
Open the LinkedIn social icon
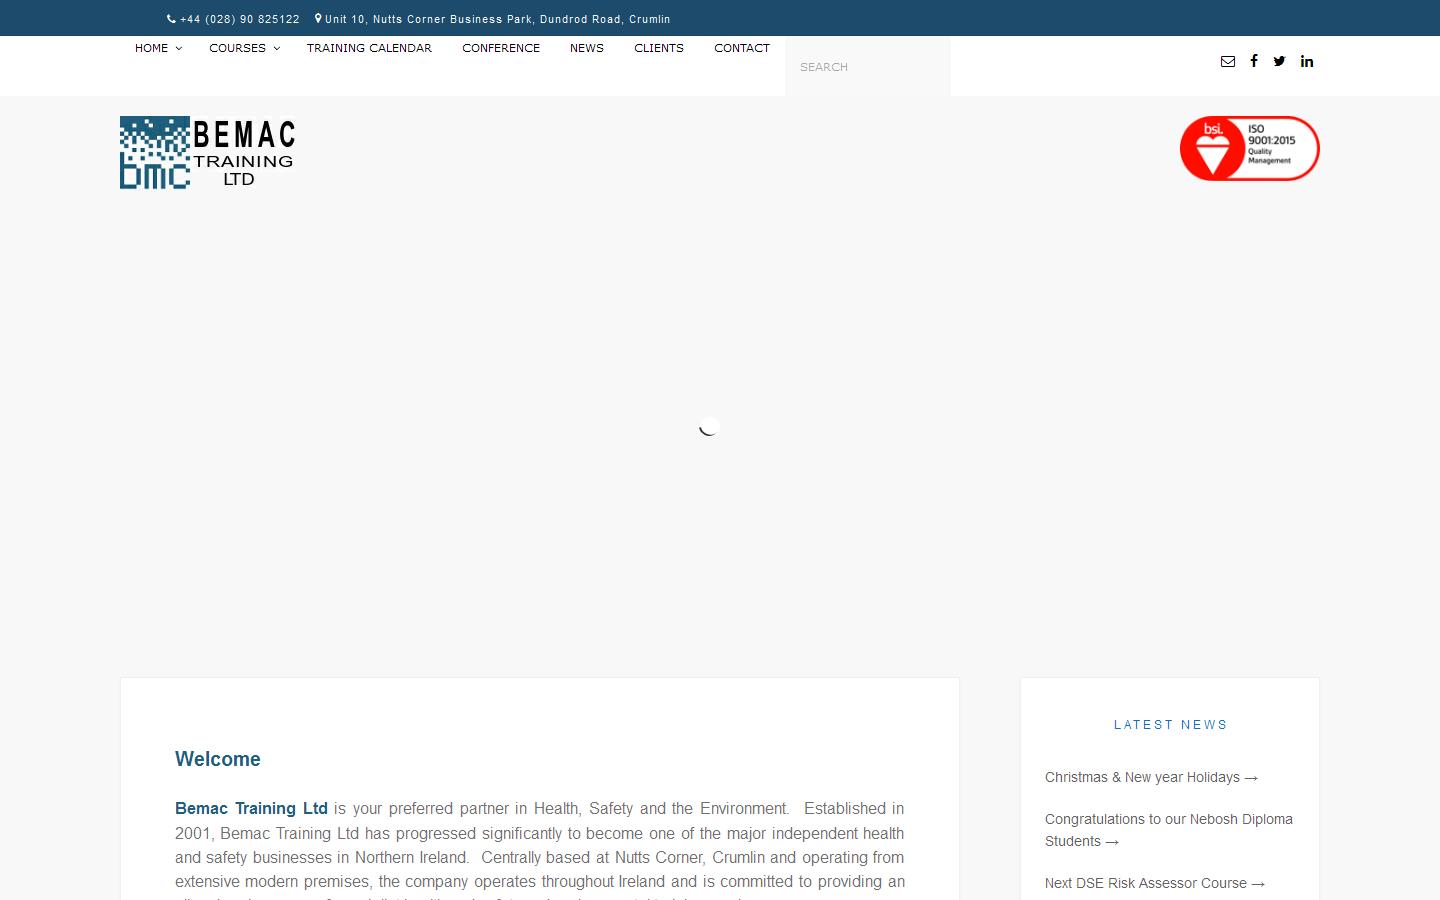point(1307,61)
